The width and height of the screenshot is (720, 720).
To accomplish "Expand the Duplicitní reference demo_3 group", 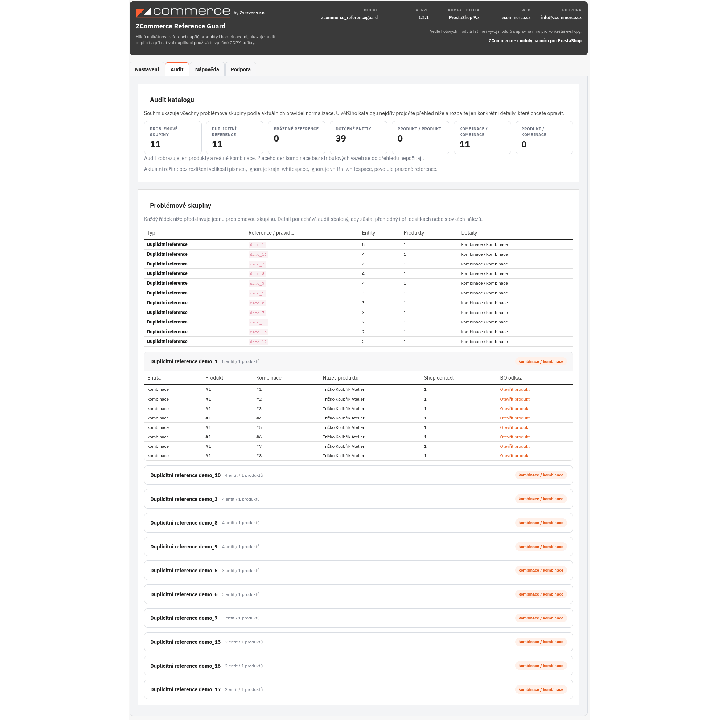I will (x=358, y=499).
